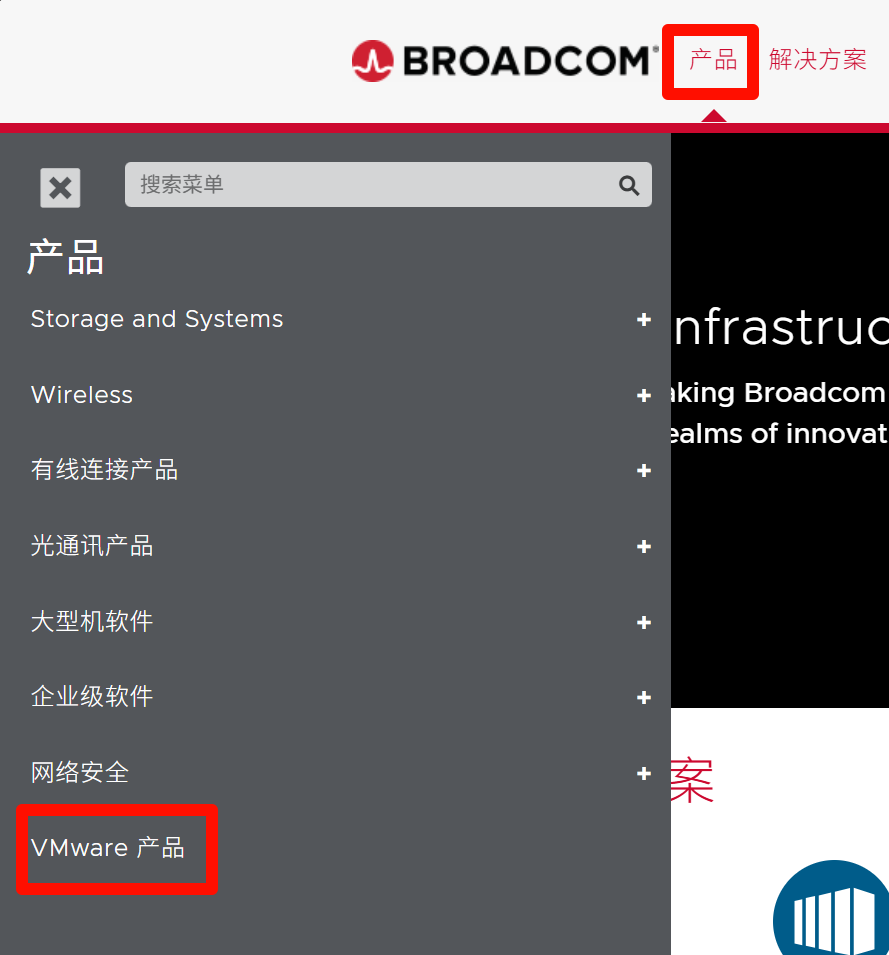Open the 产品 top navigation menu
Screen dimensions: 889x955
pos(712,60)
